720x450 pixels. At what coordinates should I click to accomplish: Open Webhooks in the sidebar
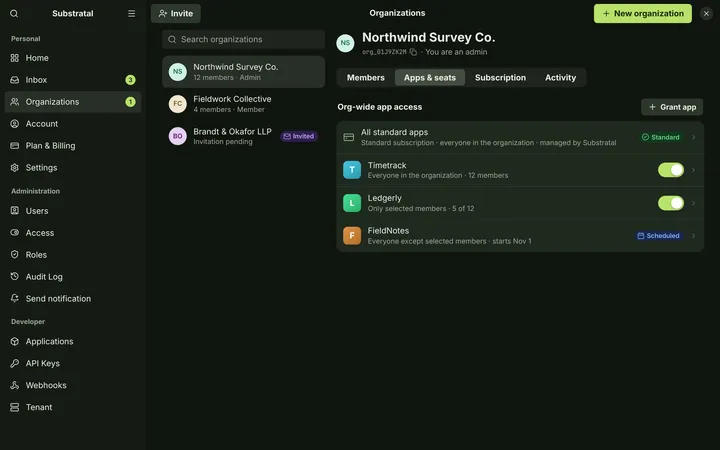(x=73, y=385)
